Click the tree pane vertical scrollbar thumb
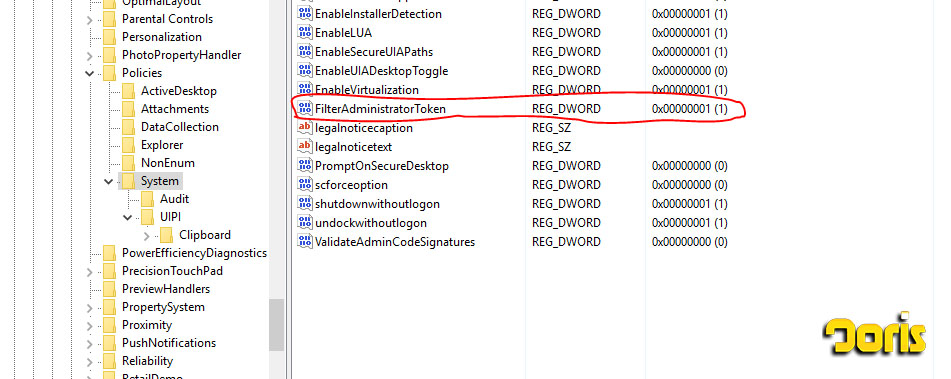 (277, 324)
